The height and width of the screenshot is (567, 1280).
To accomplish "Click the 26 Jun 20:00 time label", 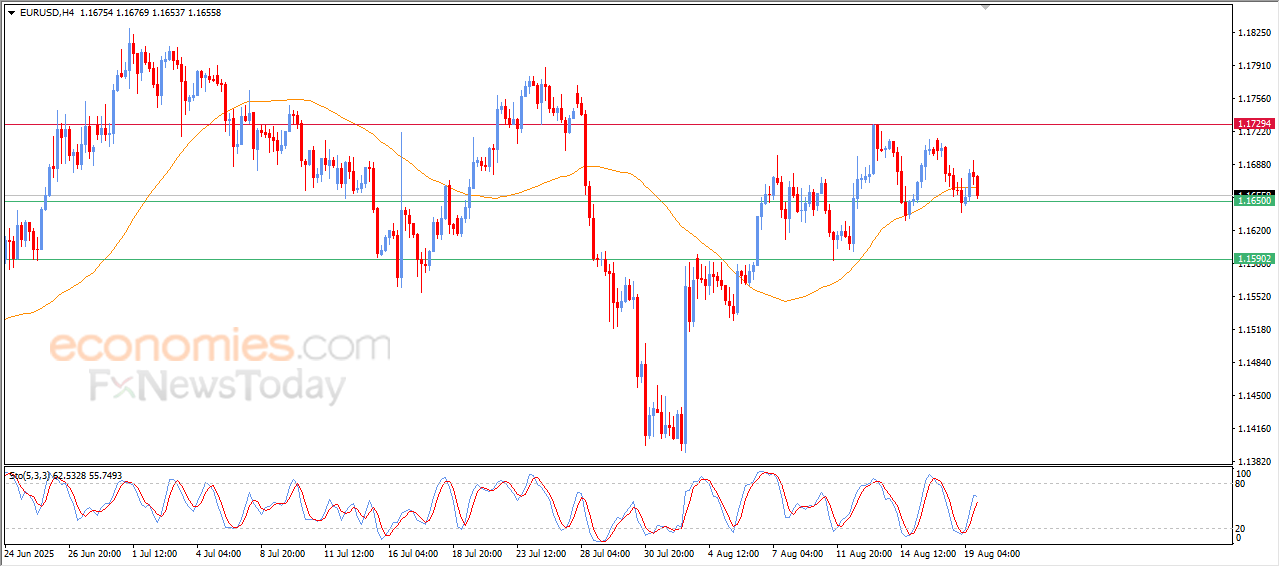I will pos(94,553).
